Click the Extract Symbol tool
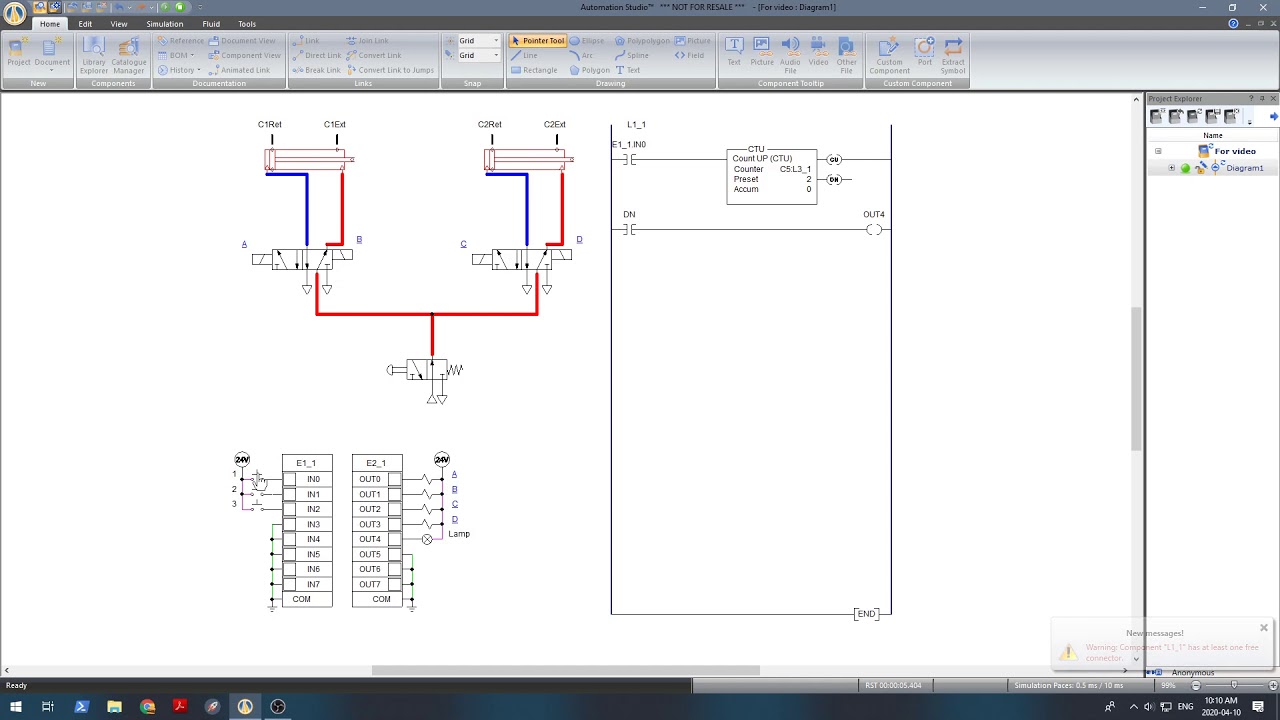Screen dimensions: 1280x720 click(x=953, y=54)
